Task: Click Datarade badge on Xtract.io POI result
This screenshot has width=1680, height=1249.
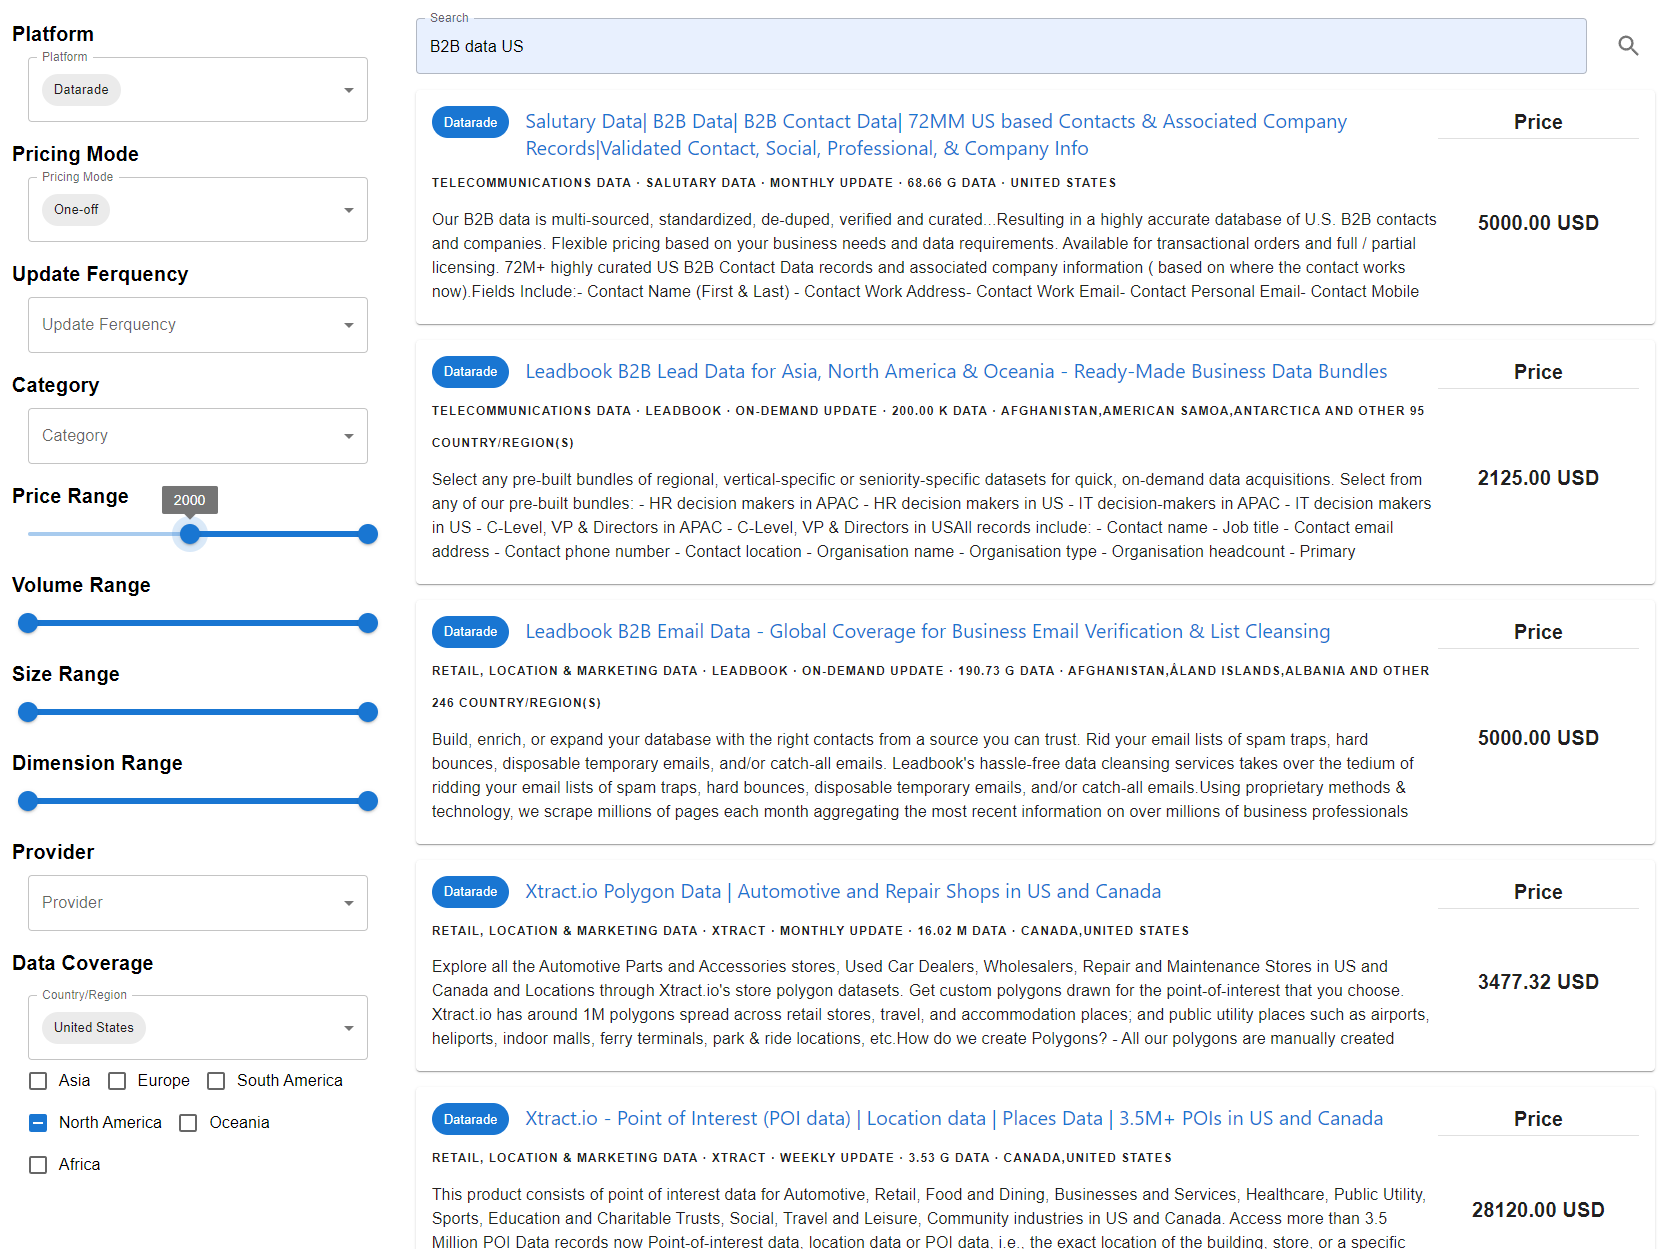Action: 470,1120
